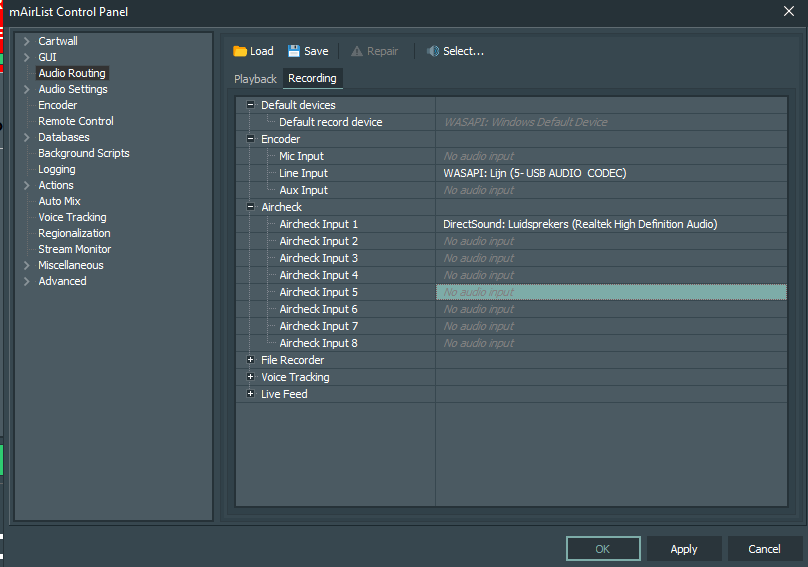Switch to the Playback tab
This screenshot has height=567, width=808.
click(x=255, y=79)
